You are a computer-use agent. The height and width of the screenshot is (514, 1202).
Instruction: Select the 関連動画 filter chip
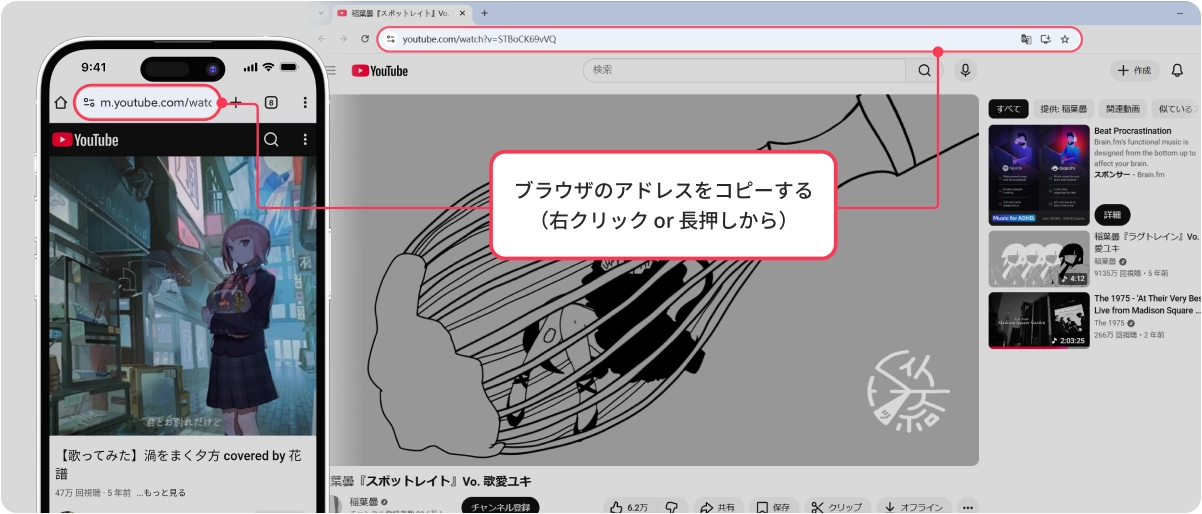point(1122,109)
